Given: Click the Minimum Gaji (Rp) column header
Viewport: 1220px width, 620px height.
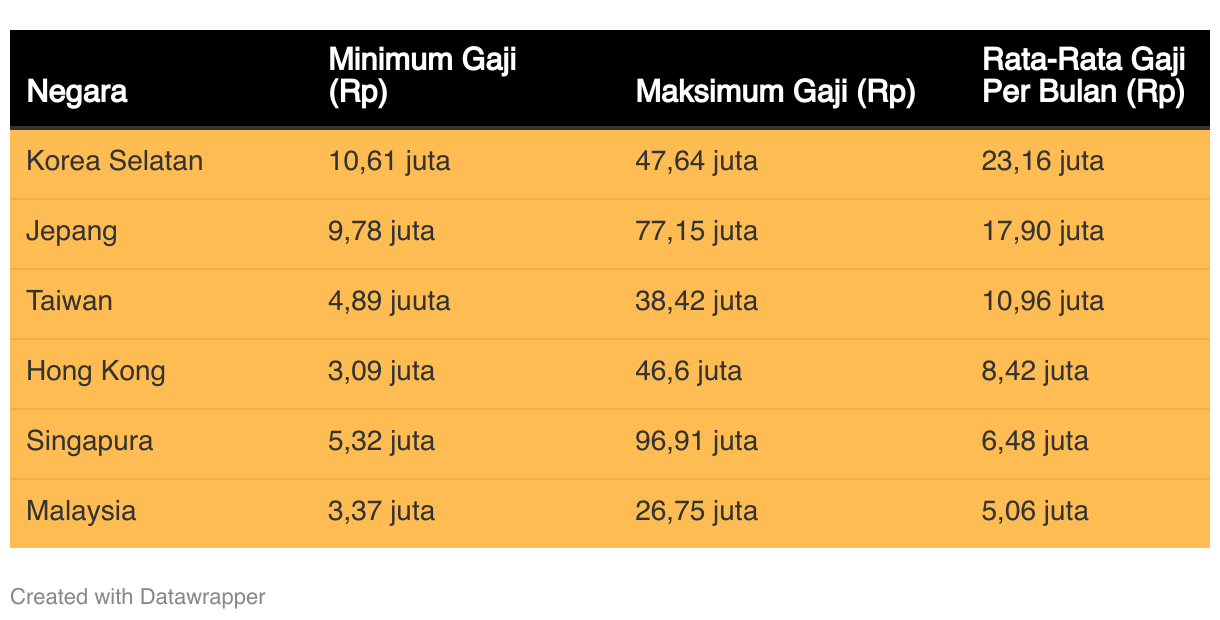Looking at the screenshot, I should click(x=422, y=75).
